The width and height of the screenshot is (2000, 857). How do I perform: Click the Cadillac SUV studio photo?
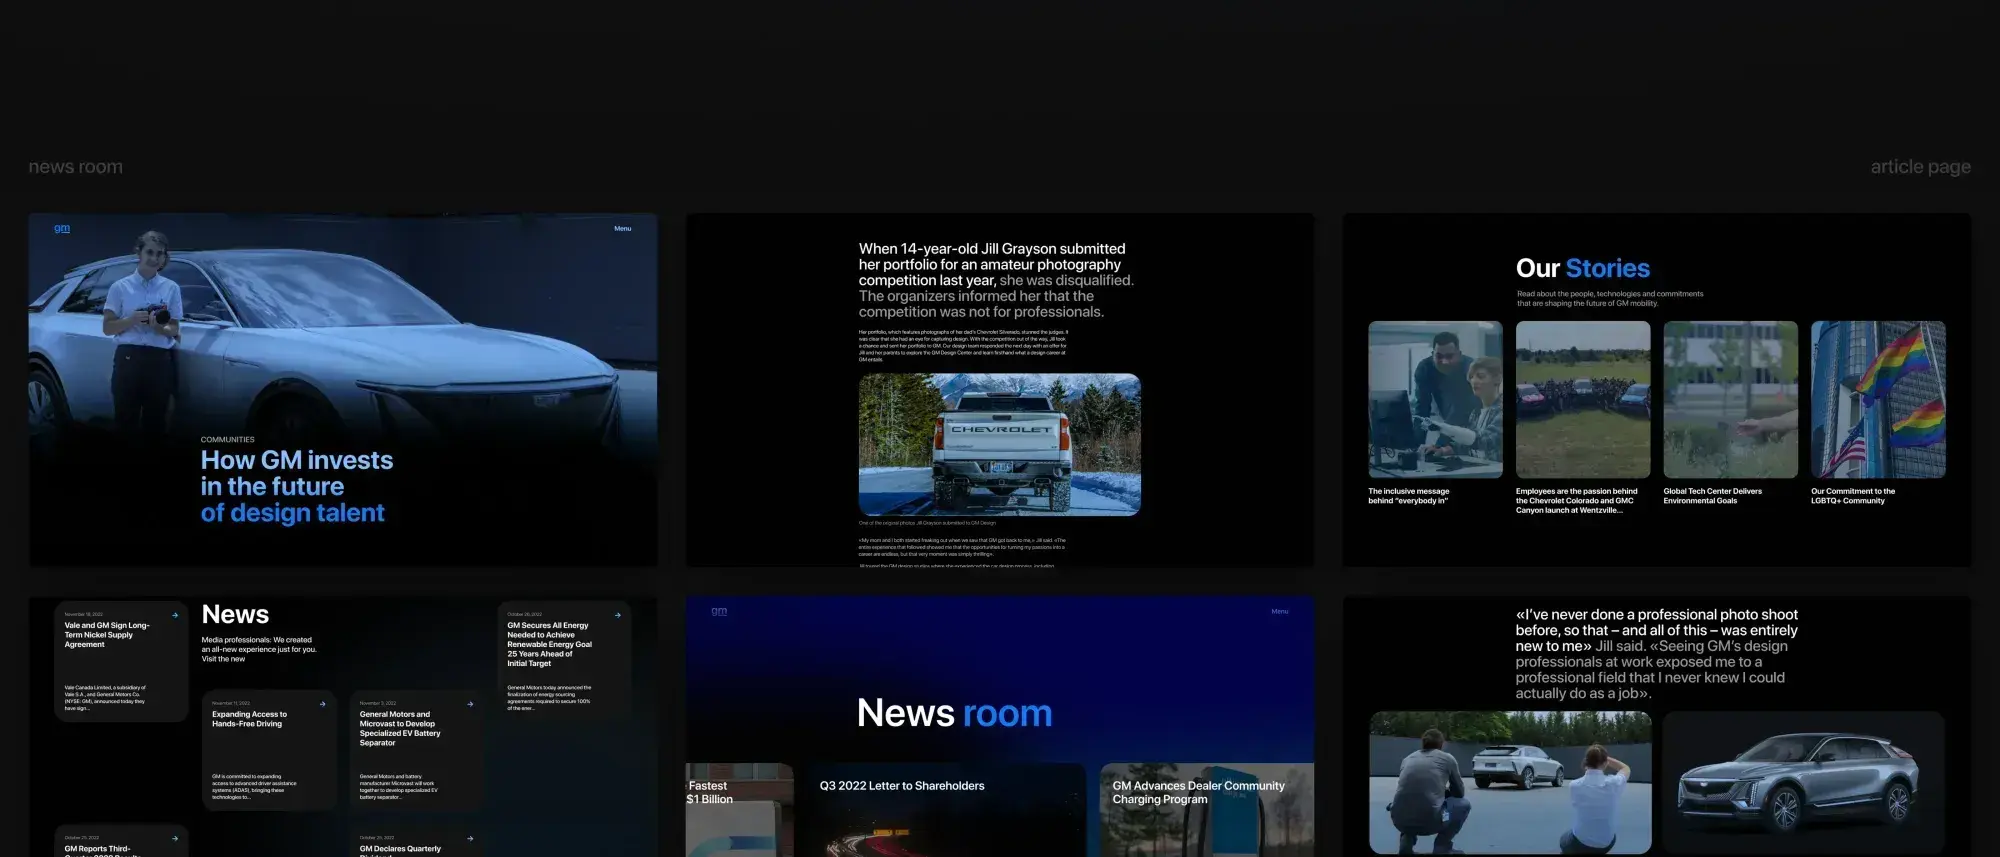tap(1804, 782)
